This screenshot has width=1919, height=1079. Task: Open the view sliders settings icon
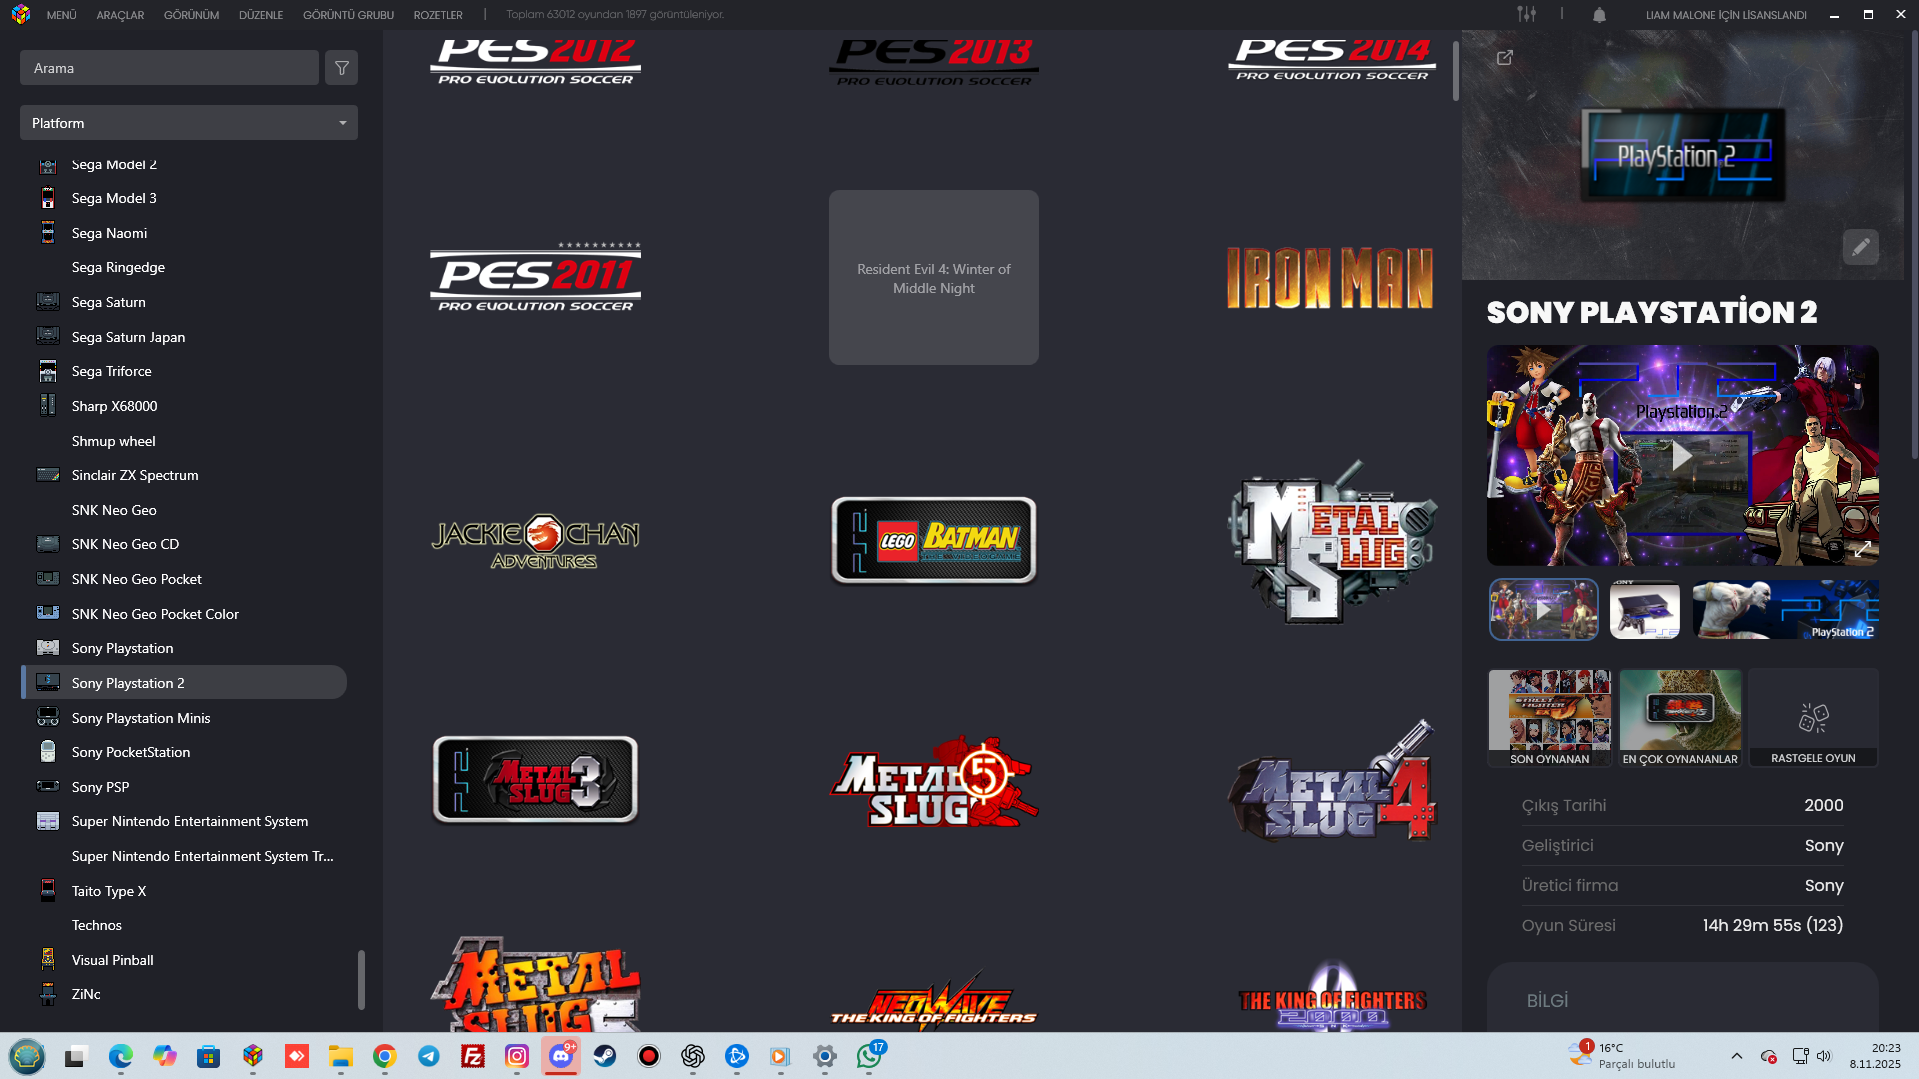point(1526,15)
